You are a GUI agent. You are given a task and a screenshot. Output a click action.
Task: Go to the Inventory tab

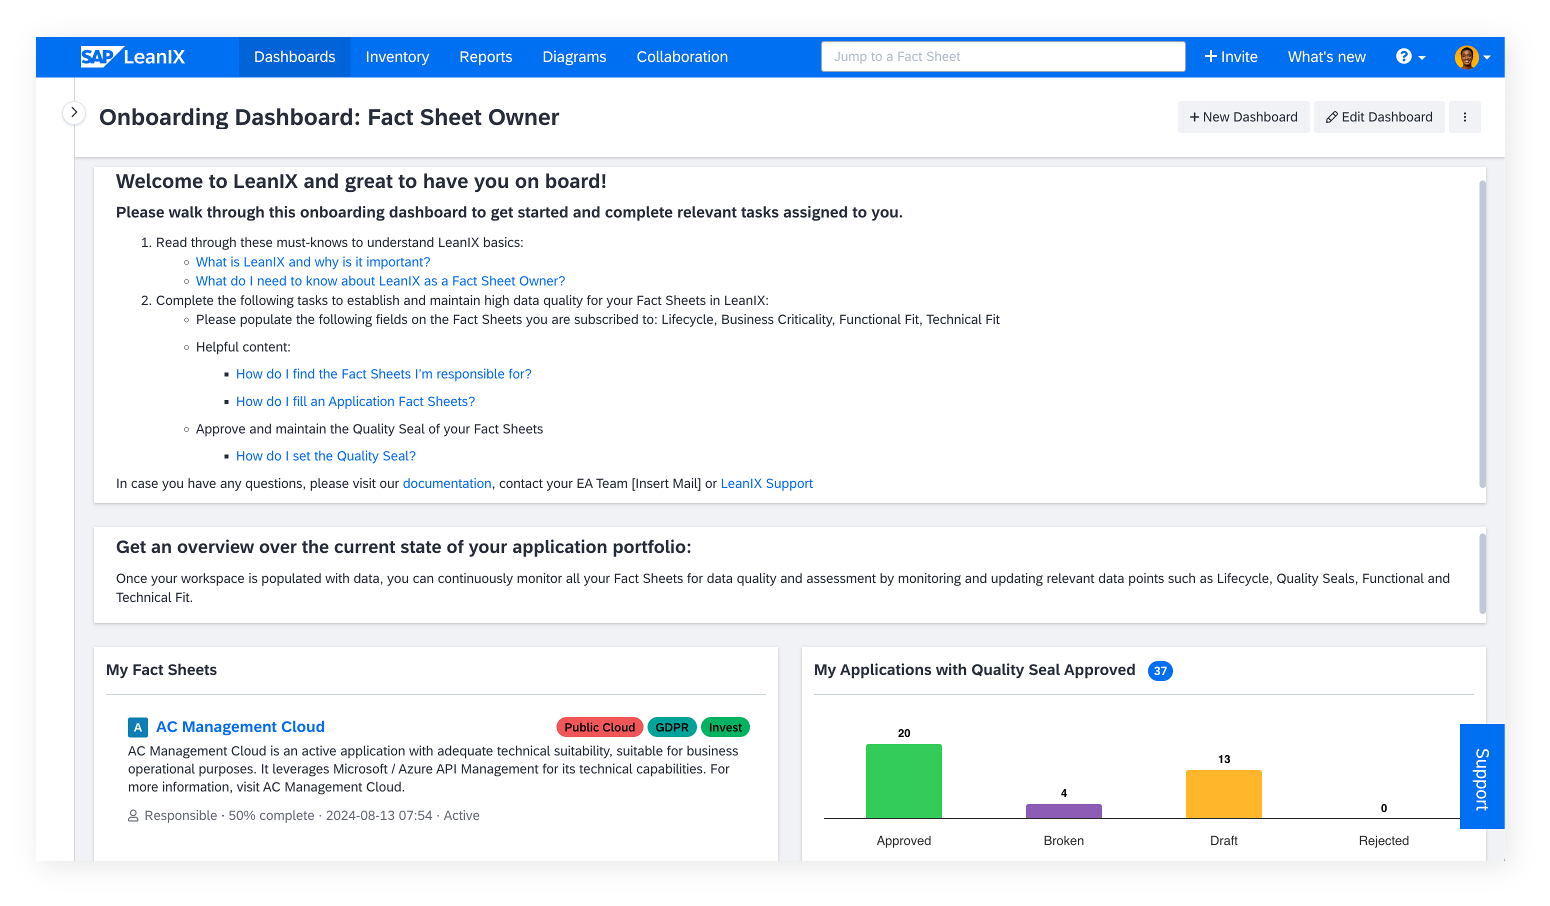coord(397,57)
